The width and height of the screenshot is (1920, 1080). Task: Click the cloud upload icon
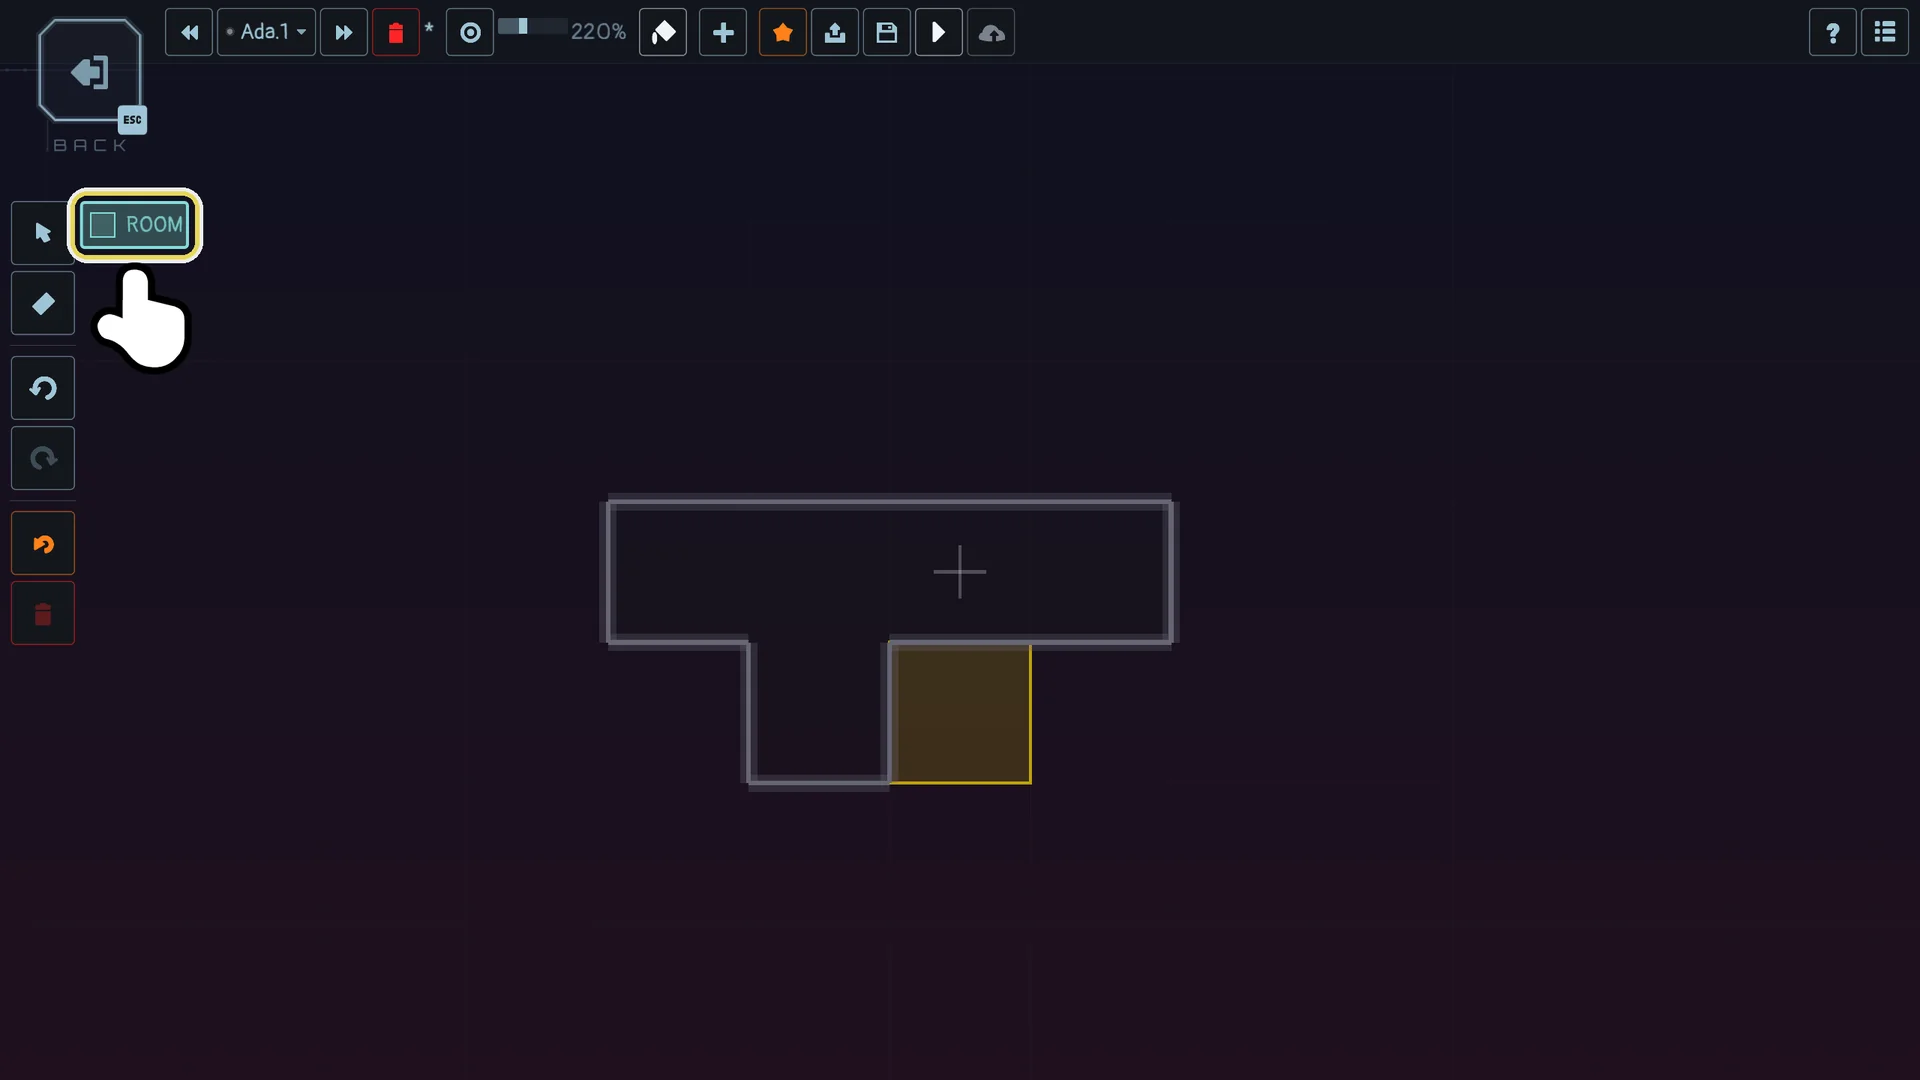[x=991, y=32]
